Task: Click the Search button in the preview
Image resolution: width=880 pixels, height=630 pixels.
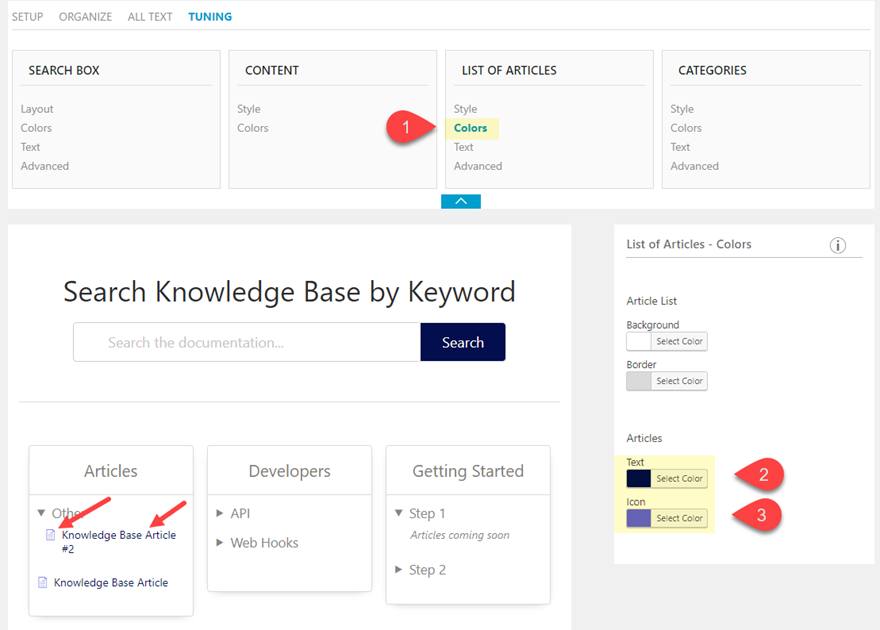Action: tap(462, 341)
